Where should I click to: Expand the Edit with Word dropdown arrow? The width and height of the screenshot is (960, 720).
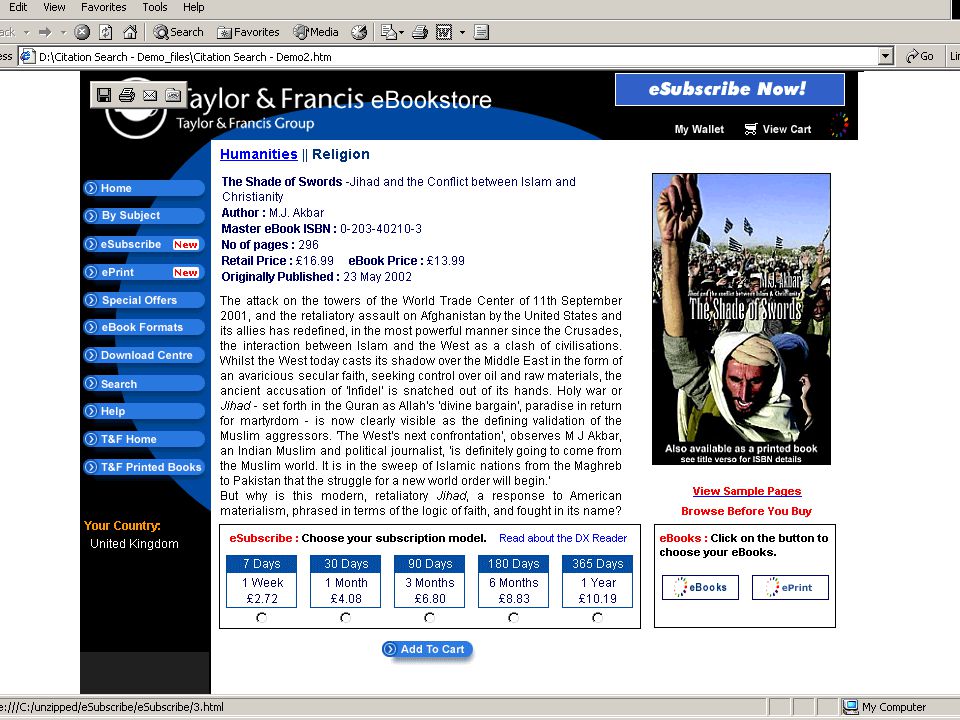[462, 32]
